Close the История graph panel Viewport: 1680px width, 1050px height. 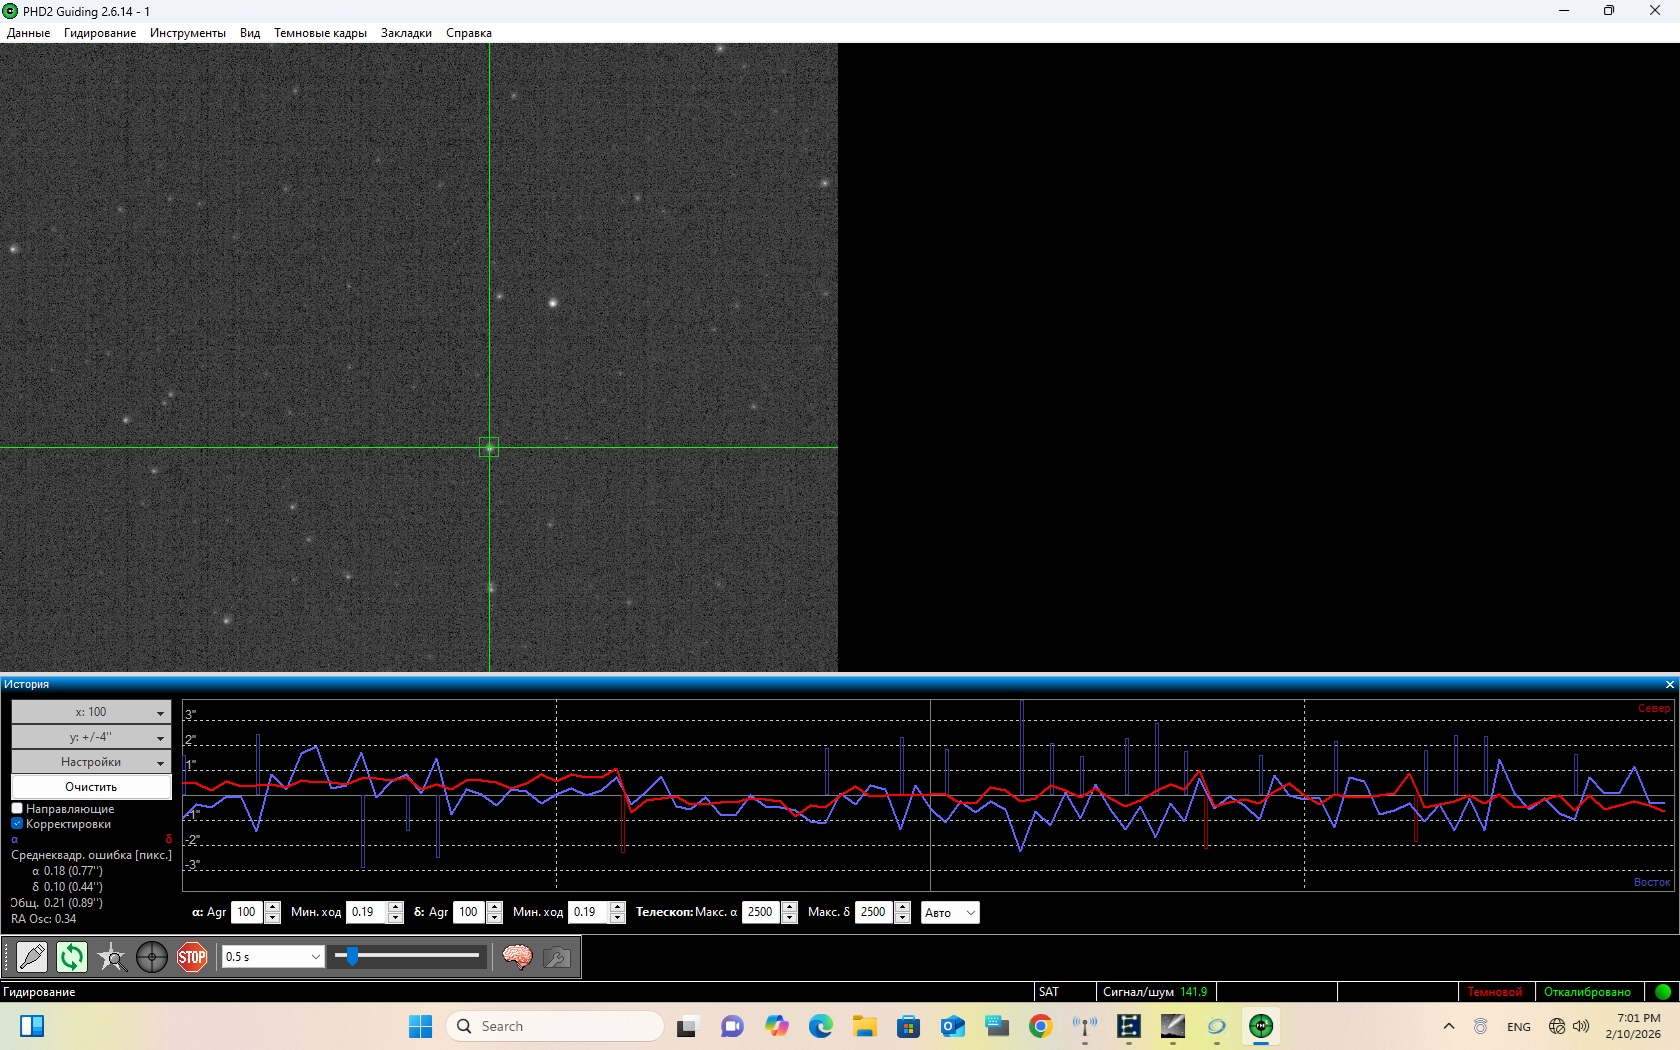(x=1669, y=685)
